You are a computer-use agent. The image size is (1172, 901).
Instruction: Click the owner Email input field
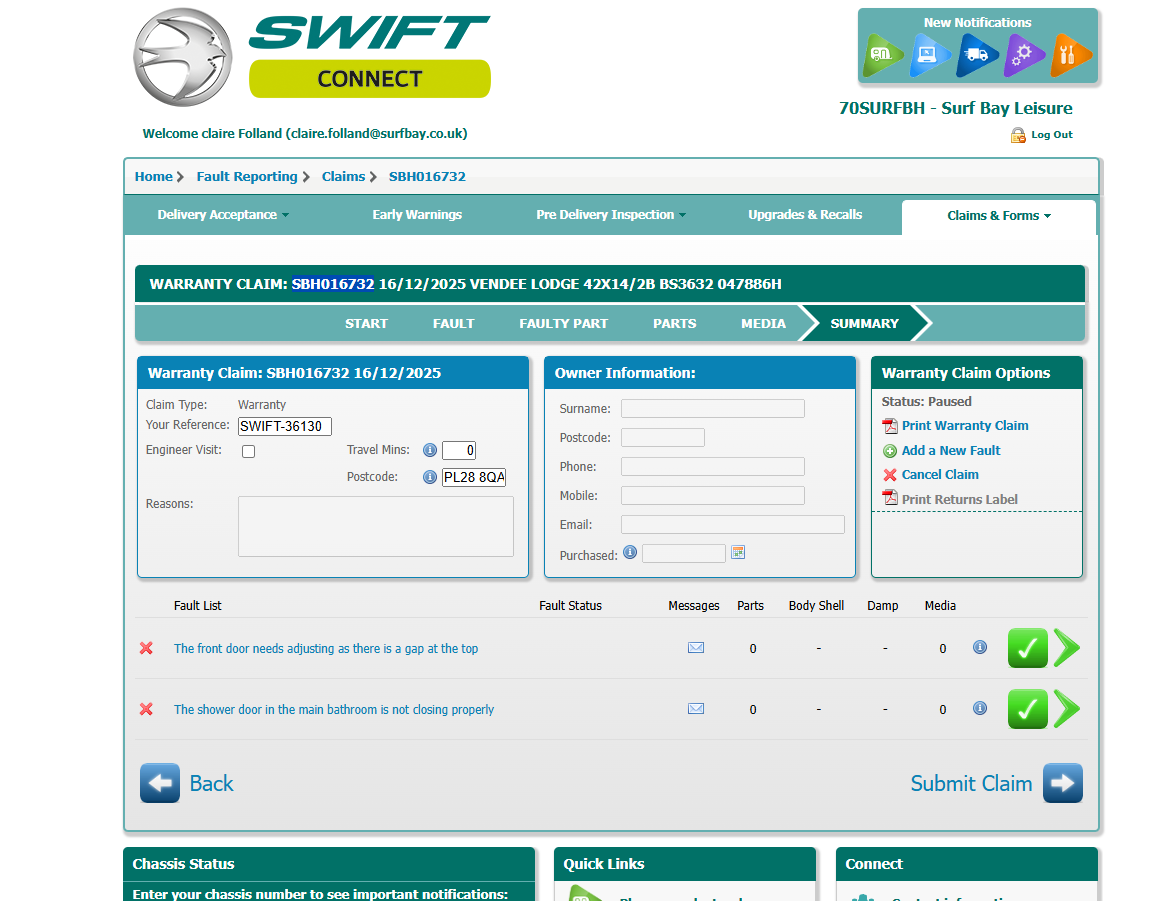coord(732,524)
